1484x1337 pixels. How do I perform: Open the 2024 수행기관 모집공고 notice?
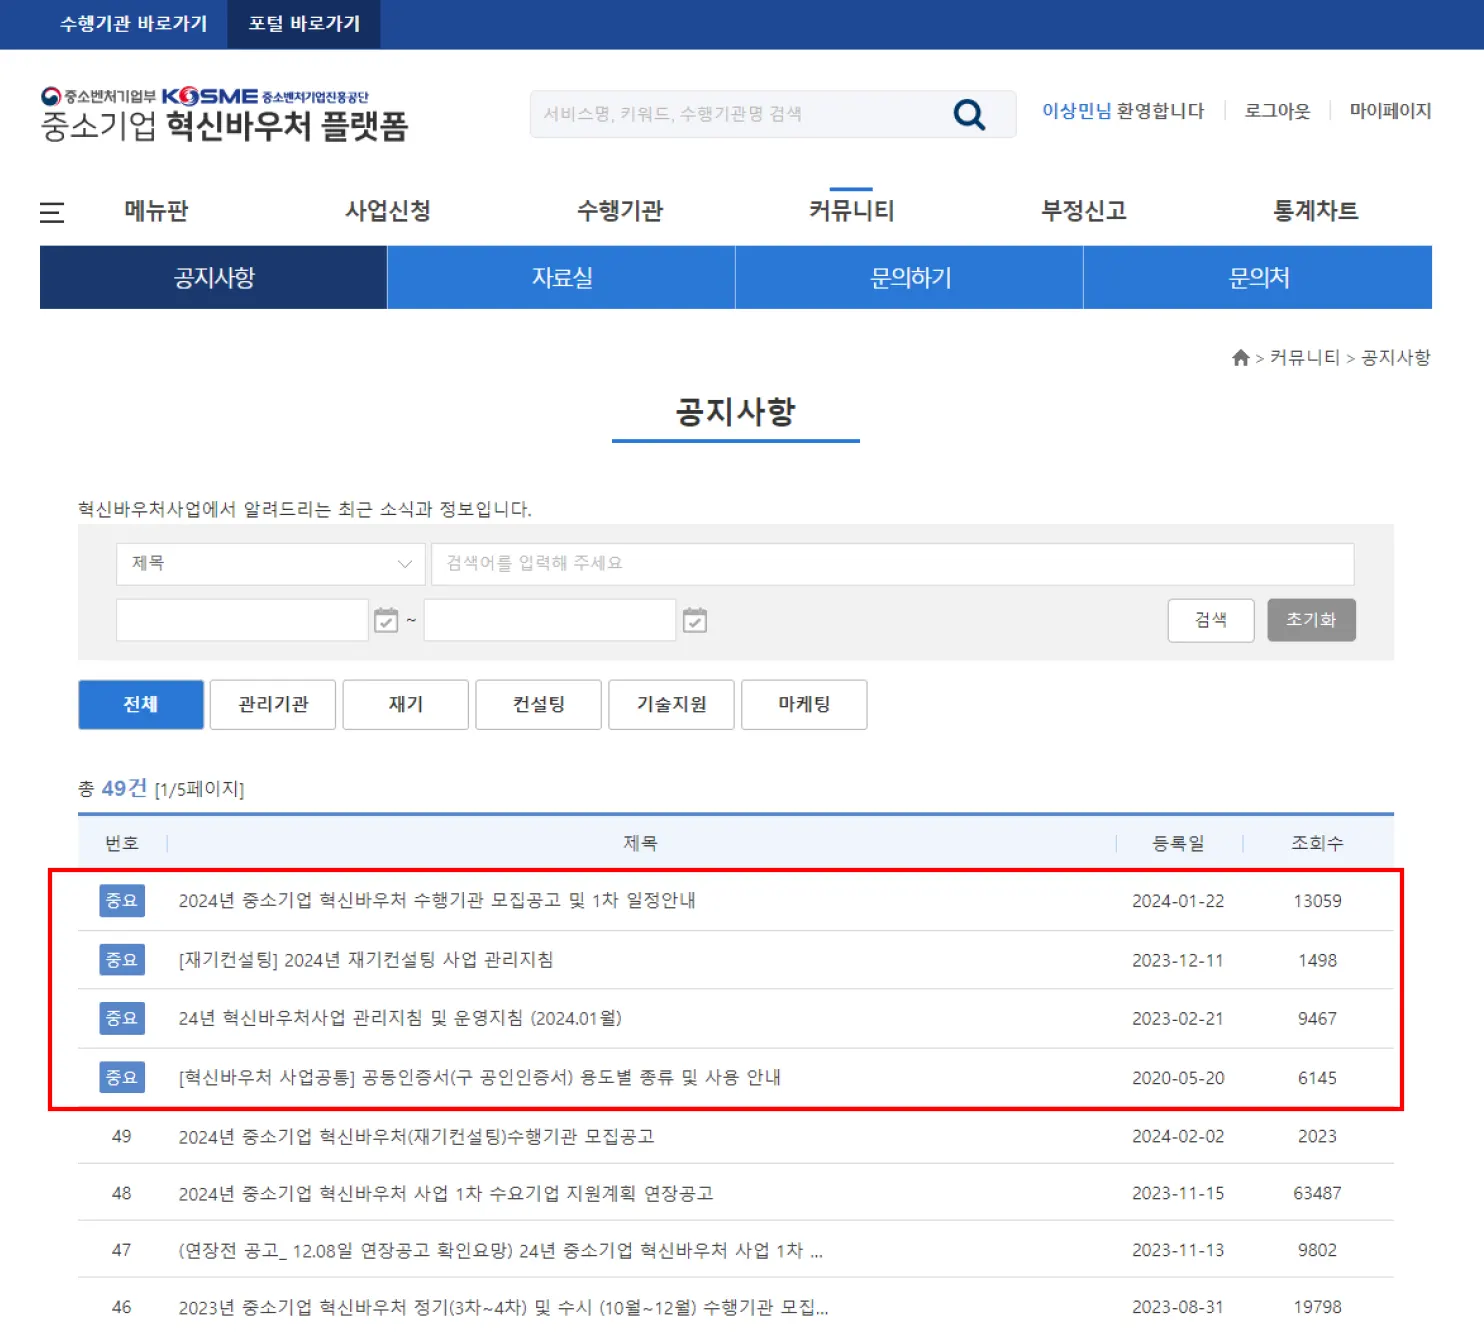pyautogui.click(x=437, y=900)
